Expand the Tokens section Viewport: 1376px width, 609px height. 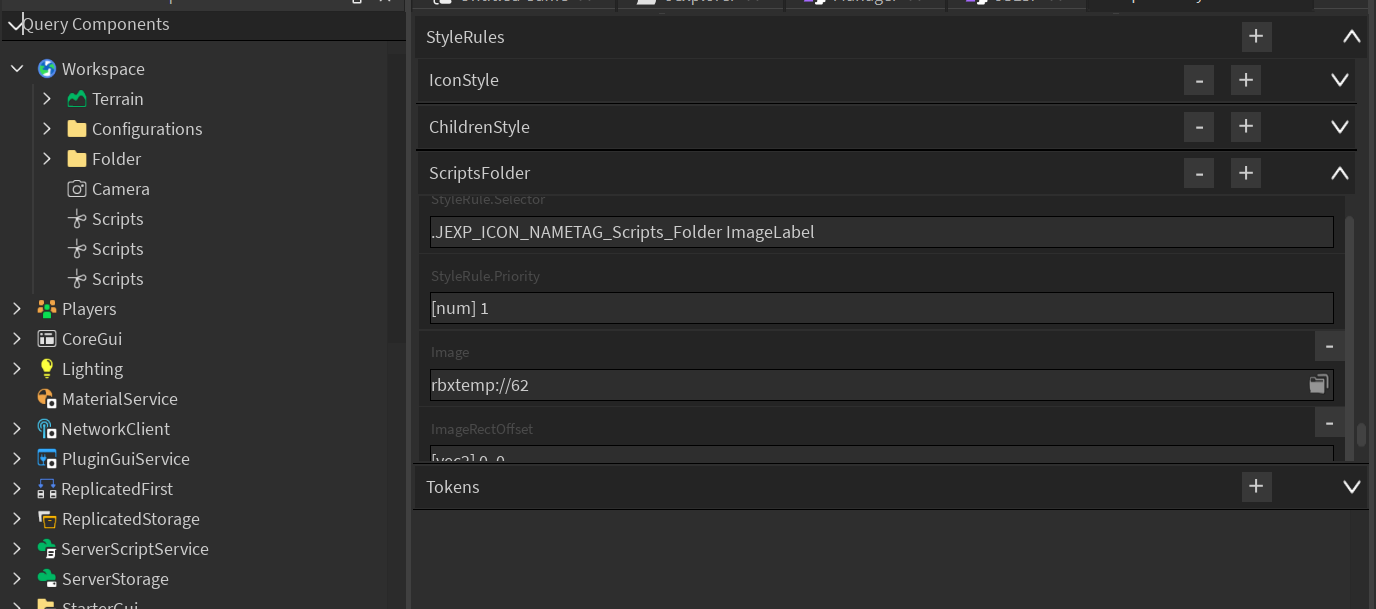[x=1352, y=487]
